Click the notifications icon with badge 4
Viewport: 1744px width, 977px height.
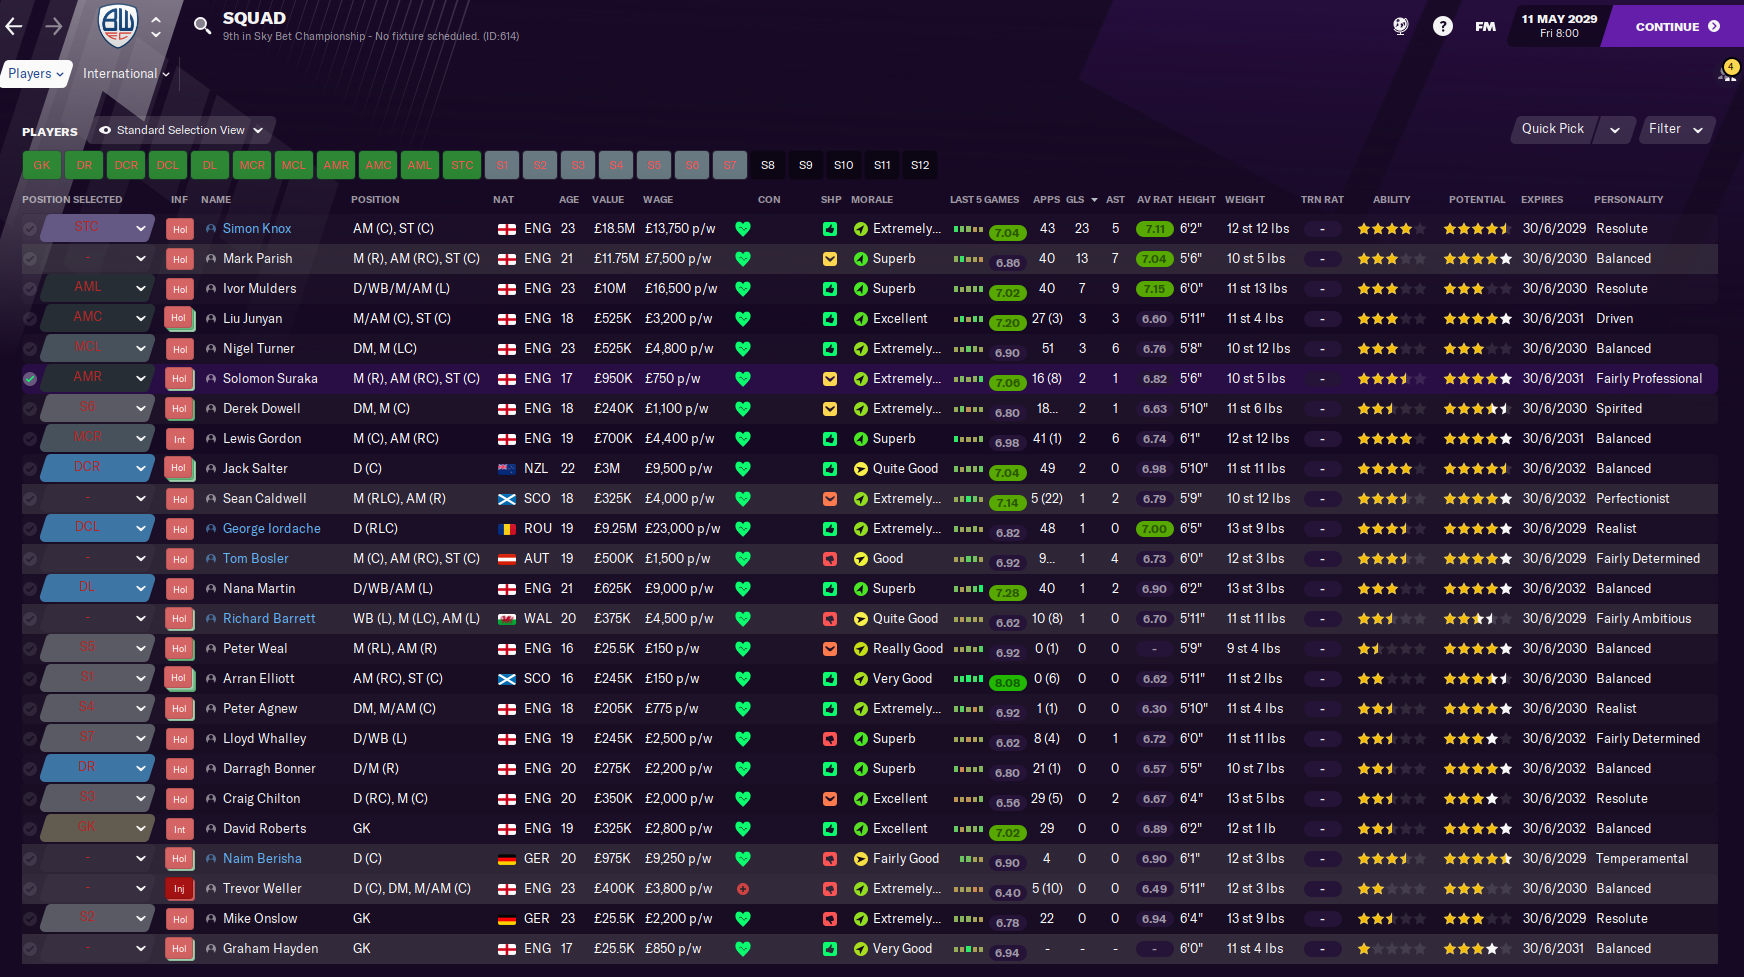(x=1727, y=73)
